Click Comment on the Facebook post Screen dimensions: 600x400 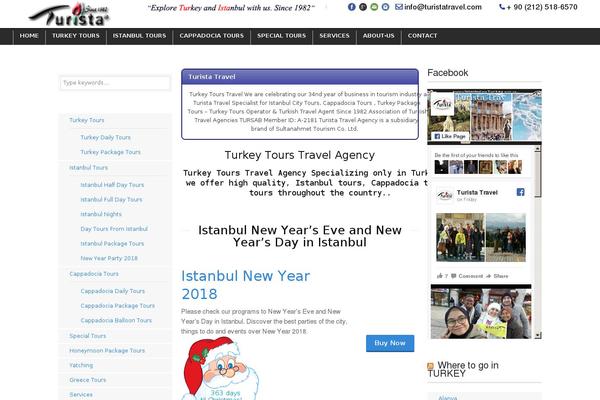(x=467, y=276)
